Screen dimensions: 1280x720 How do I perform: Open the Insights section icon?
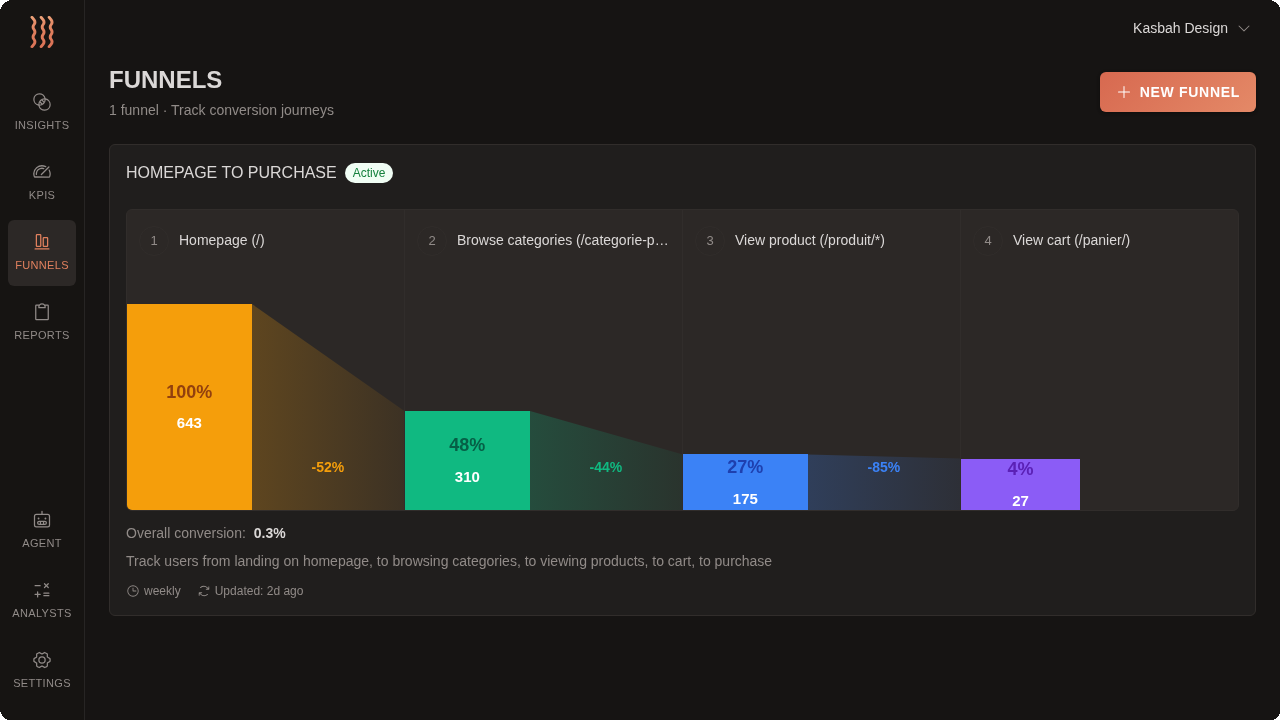[42, 102]
